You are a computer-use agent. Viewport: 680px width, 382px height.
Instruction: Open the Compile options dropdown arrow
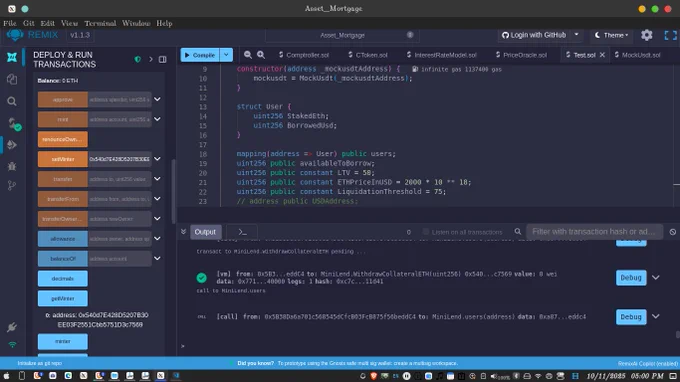pyautogui.click(x=226, y=55)
